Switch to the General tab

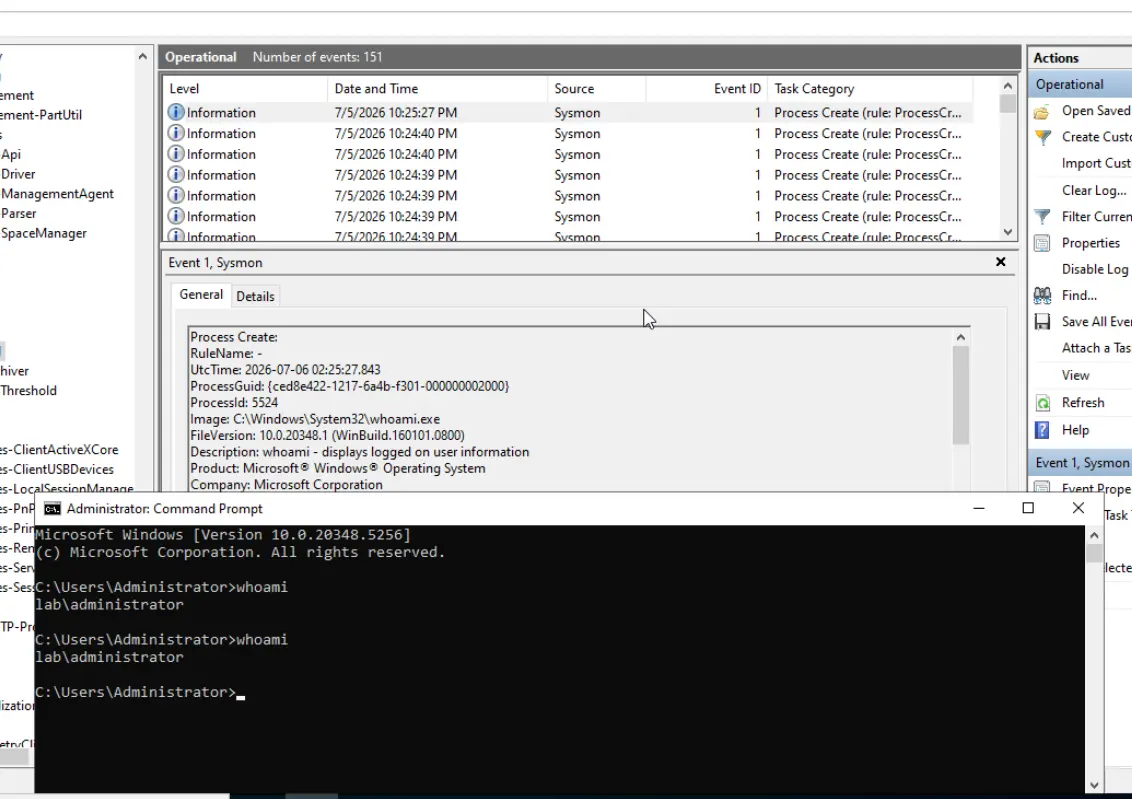(x=201, y=294)
